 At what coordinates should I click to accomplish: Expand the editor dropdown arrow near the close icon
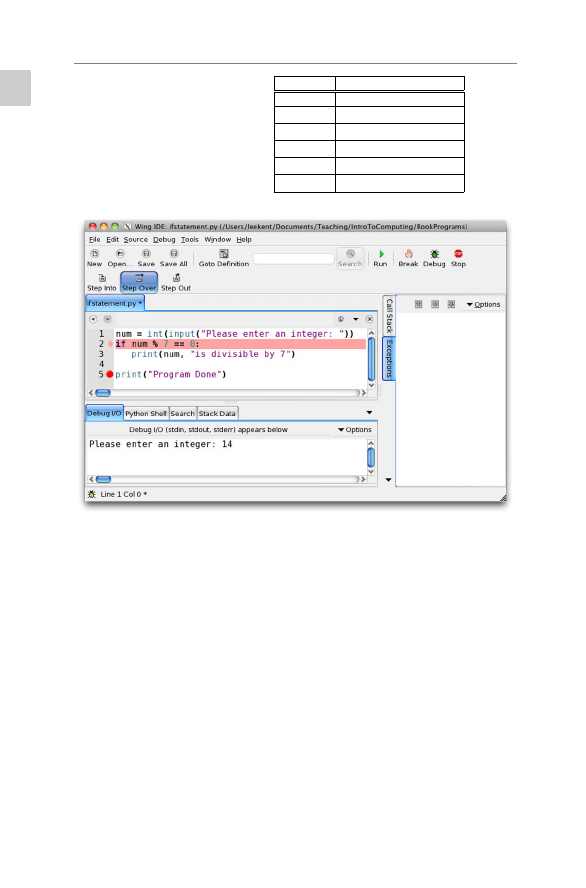[356, 319]
